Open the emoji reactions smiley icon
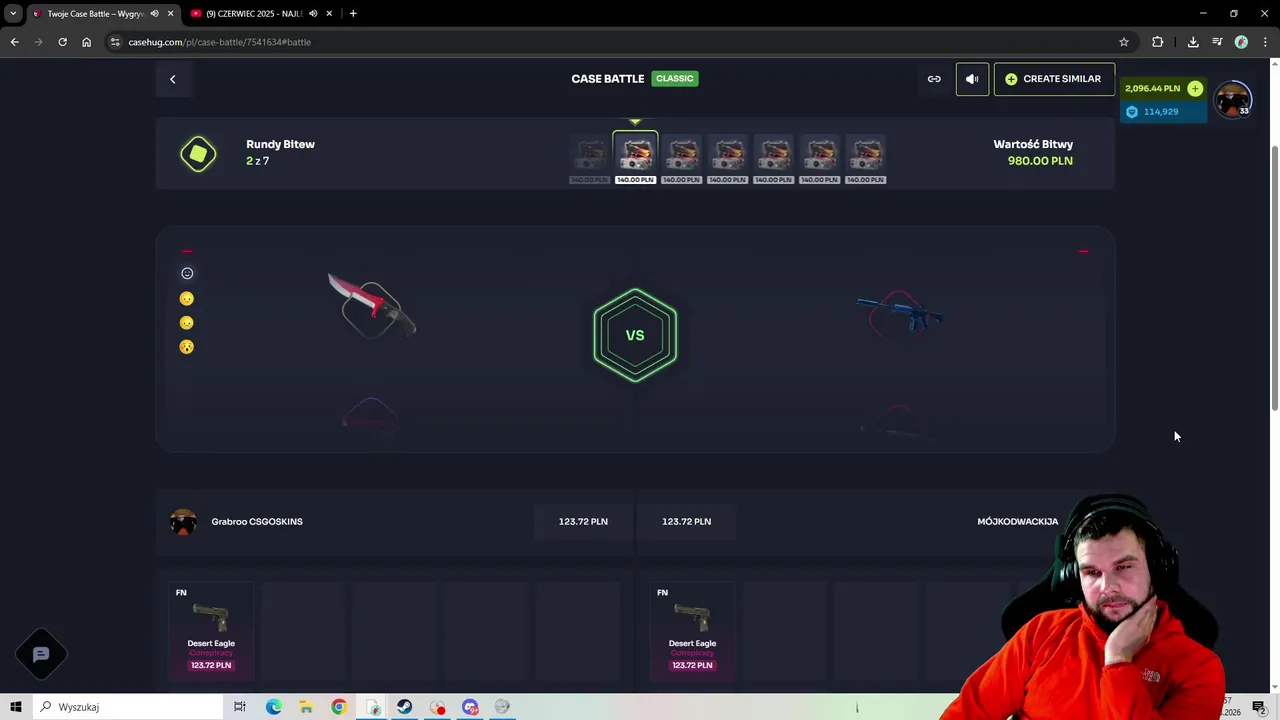 pos(187,273)
